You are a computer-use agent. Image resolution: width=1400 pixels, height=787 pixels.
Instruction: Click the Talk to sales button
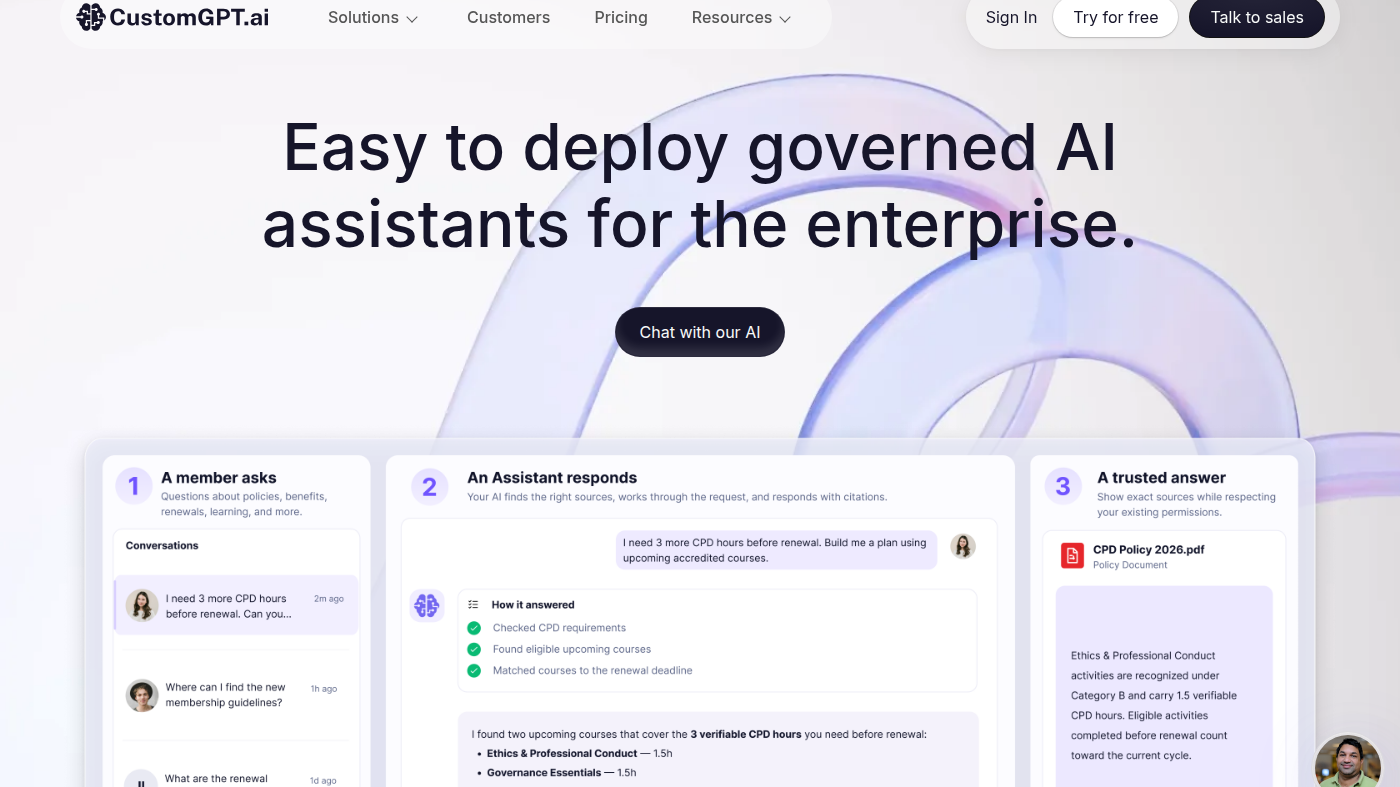[x=1257, y=18]
